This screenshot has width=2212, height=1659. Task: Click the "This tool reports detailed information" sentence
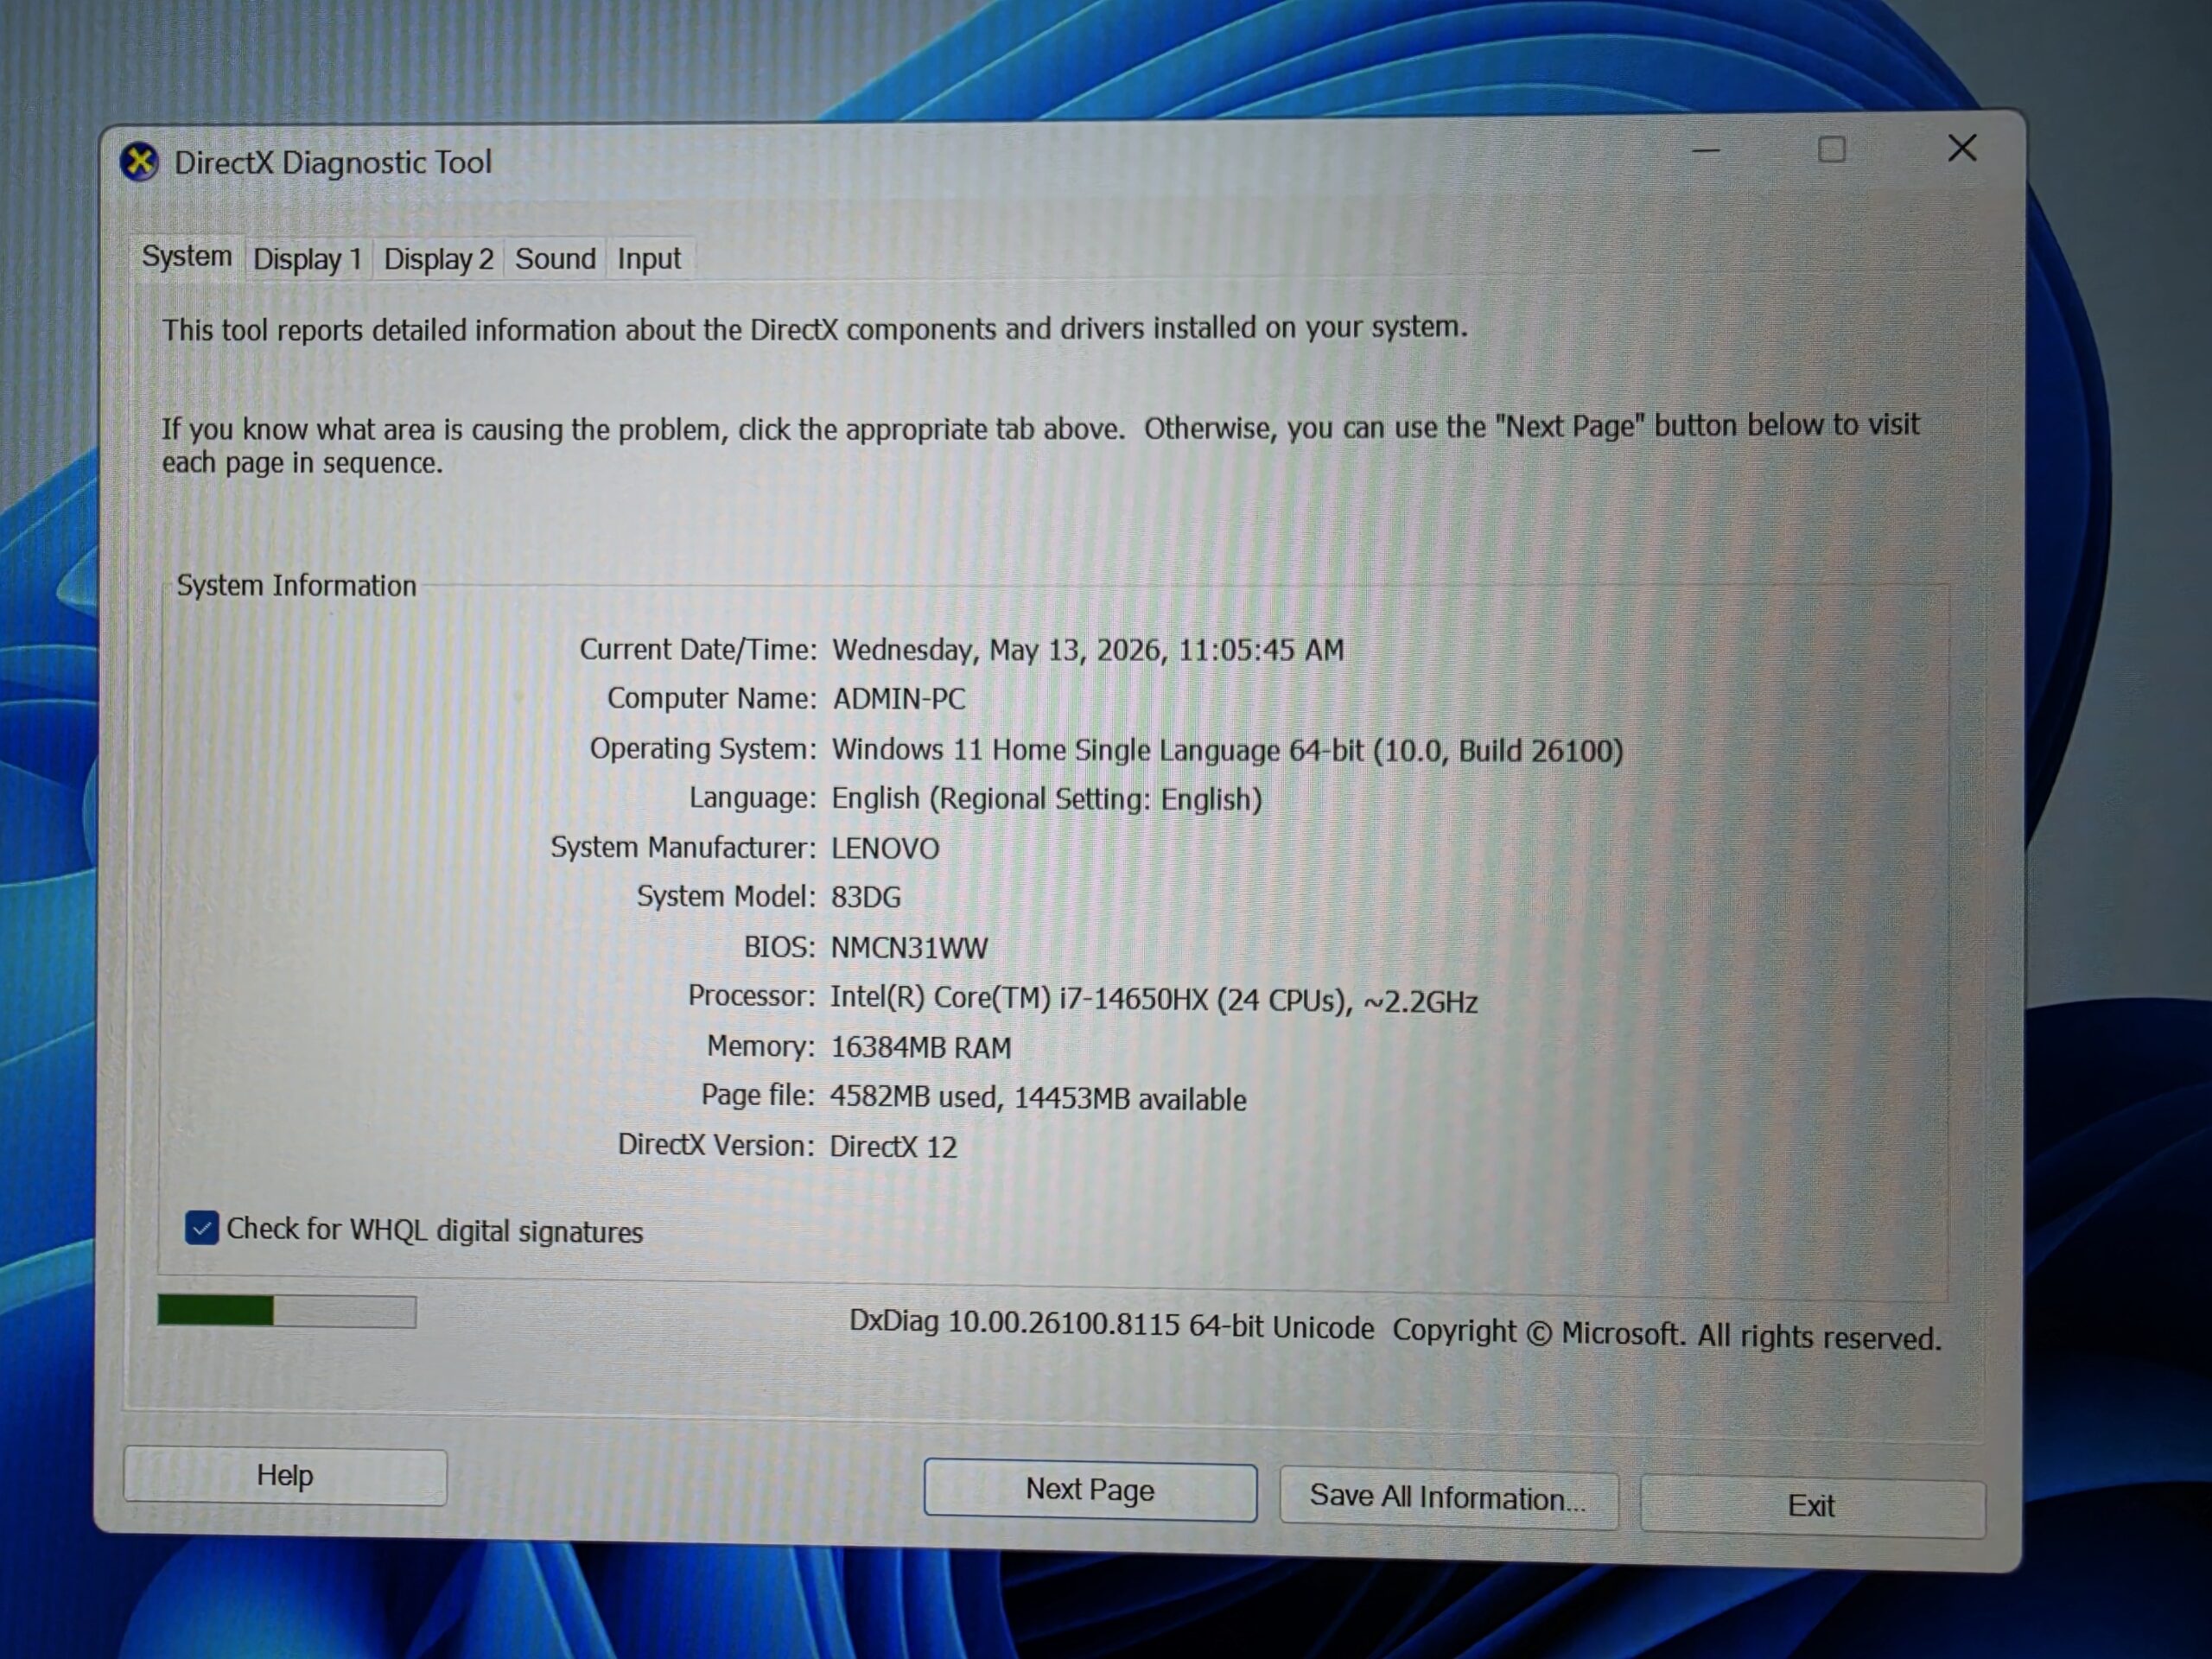(x=815, y=328)
